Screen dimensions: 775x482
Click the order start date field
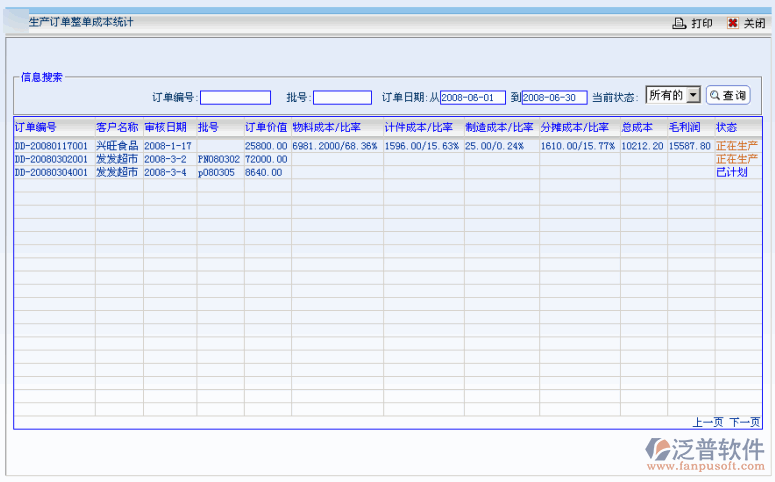pyautogui.click(x=472, y=98)
